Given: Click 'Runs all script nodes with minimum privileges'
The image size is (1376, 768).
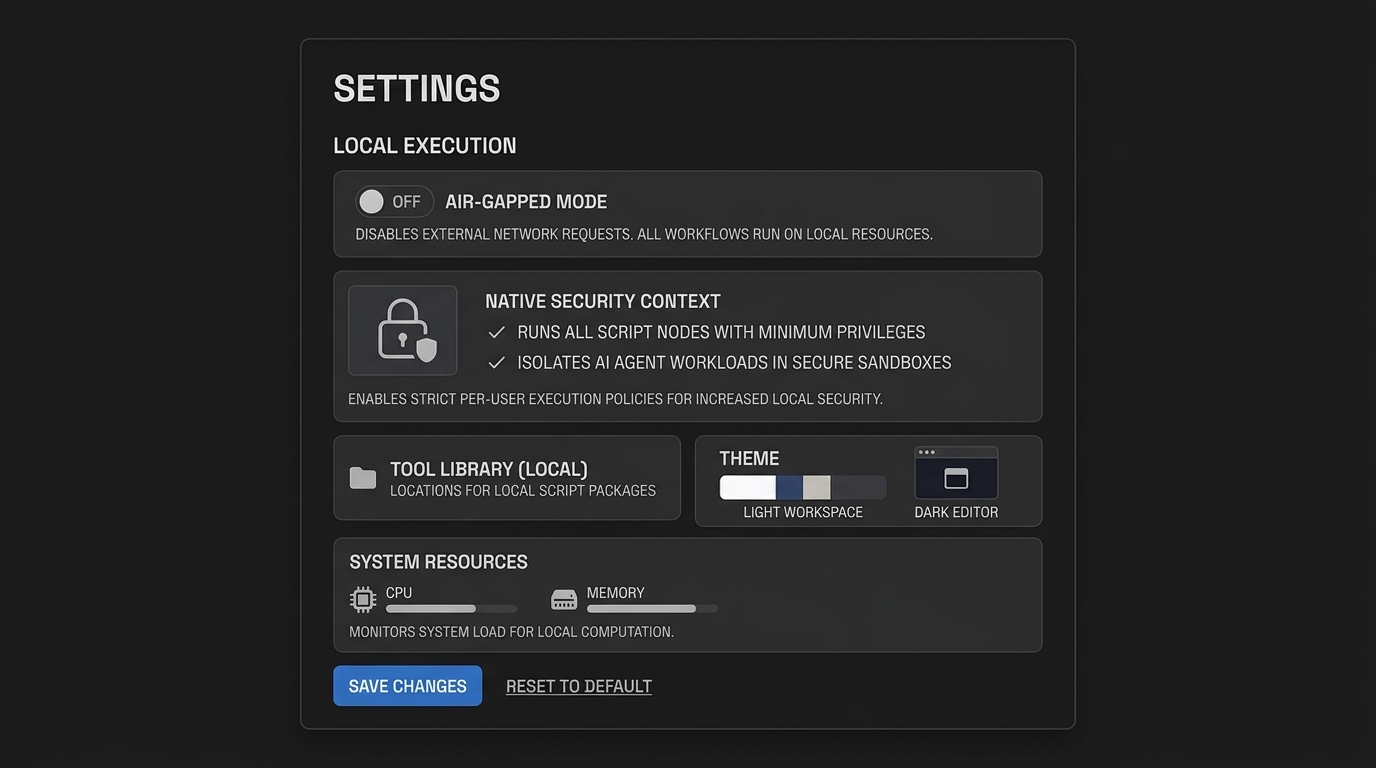Looking at the screenshot, I should (x=721, y=332).
